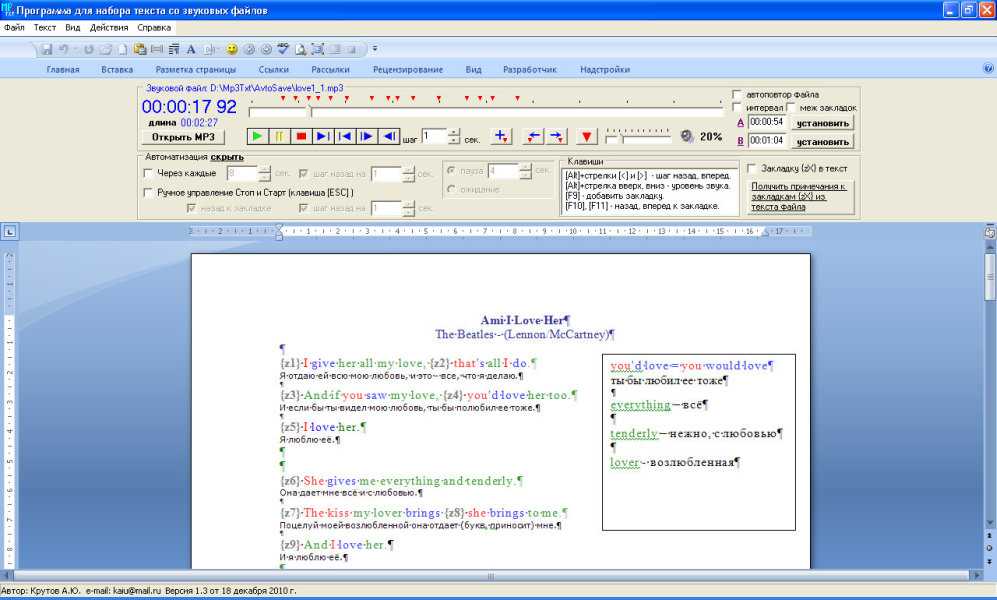Viewport: 997px width, 600px height.
Task: Open the Текст menu
Action: point(45,27)
